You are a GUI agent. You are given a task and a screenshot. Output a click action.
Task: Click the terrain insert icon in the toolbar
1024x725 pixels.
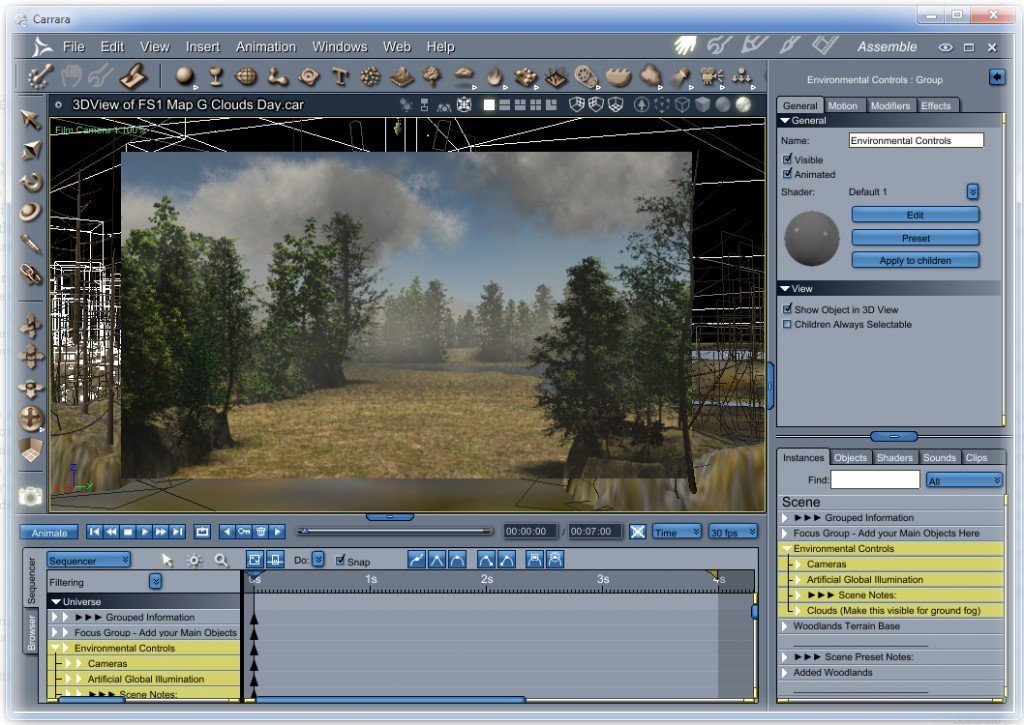[401, 76]
